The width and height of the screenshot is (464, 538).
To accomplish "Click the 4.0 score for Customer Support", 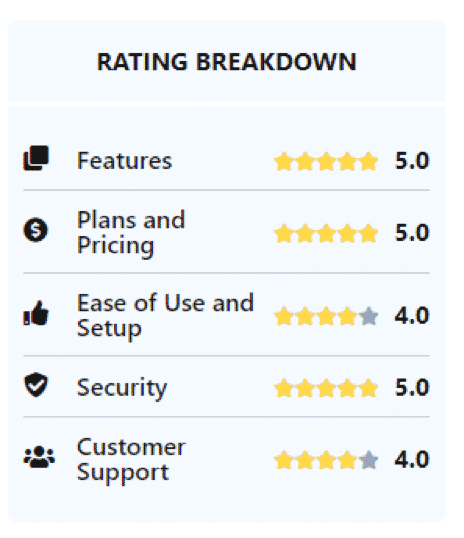I will (412, 460).
